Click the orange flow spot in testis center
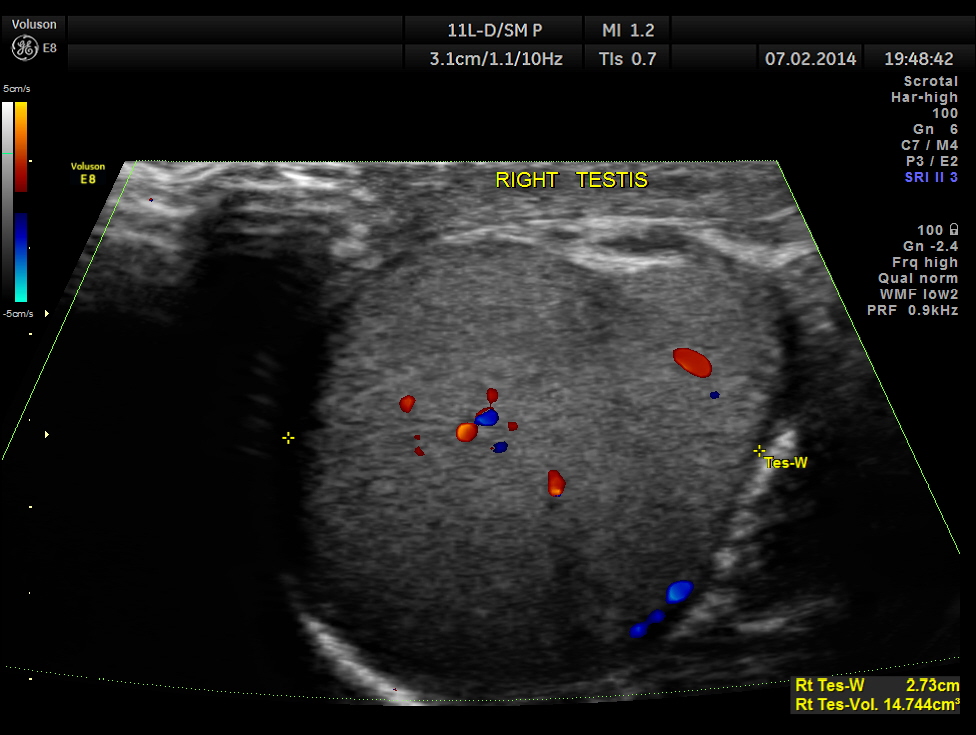 pyautogui.click(x=466, y=432)
